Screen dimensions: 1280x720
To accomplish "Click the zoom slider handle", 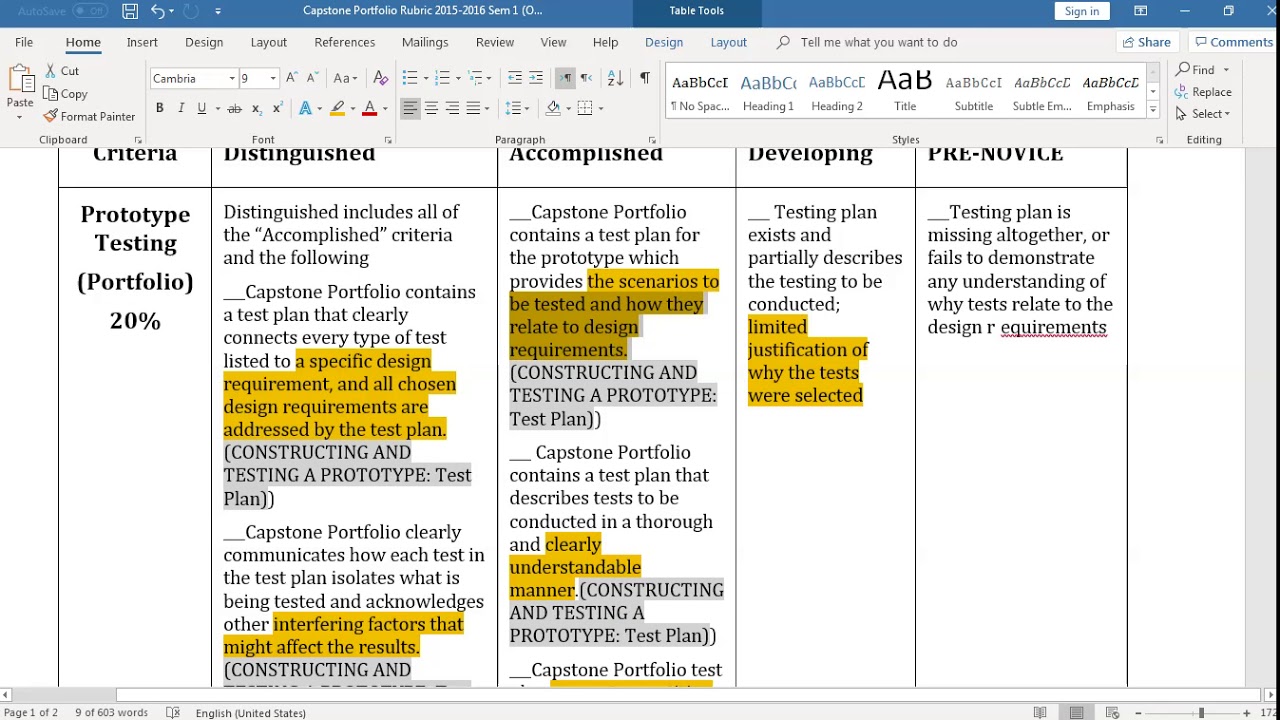I will coord(1201,713).
